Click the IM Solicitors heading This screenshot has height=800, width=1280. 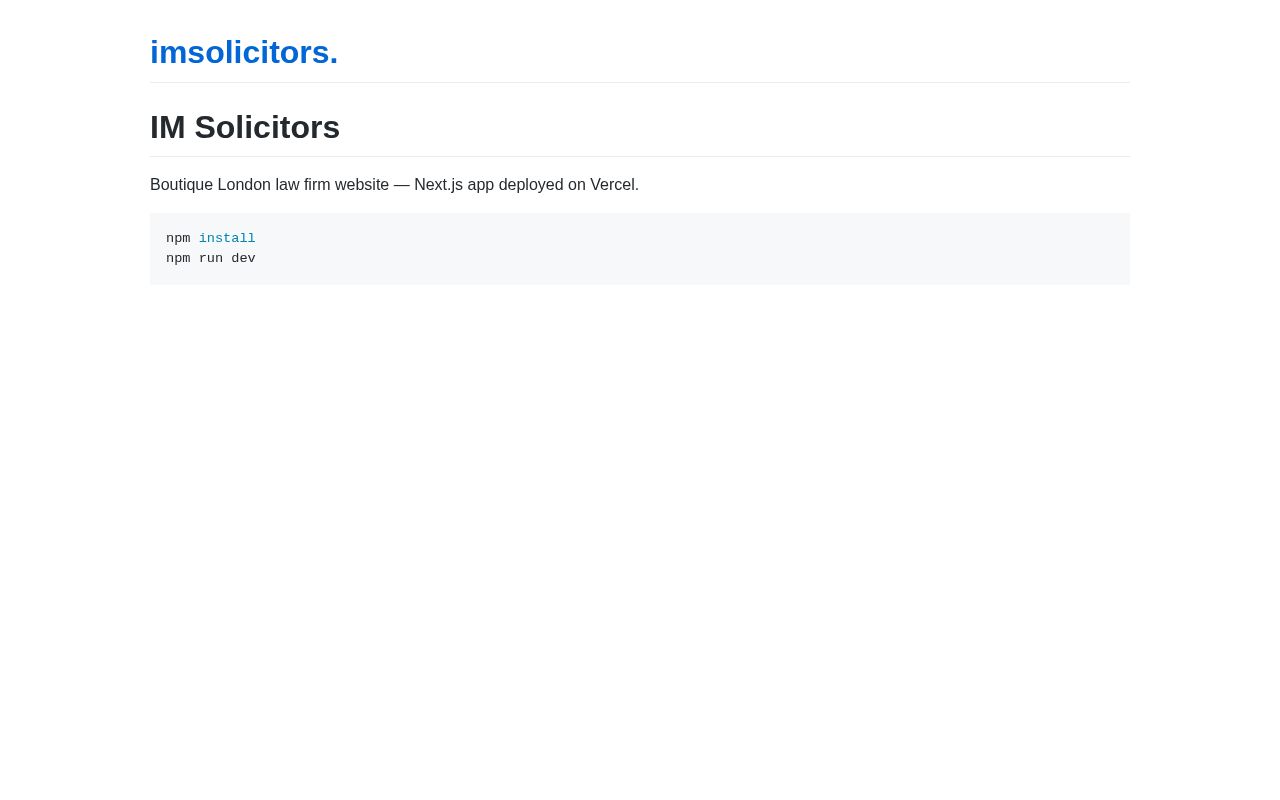click(x=245, y=127)
